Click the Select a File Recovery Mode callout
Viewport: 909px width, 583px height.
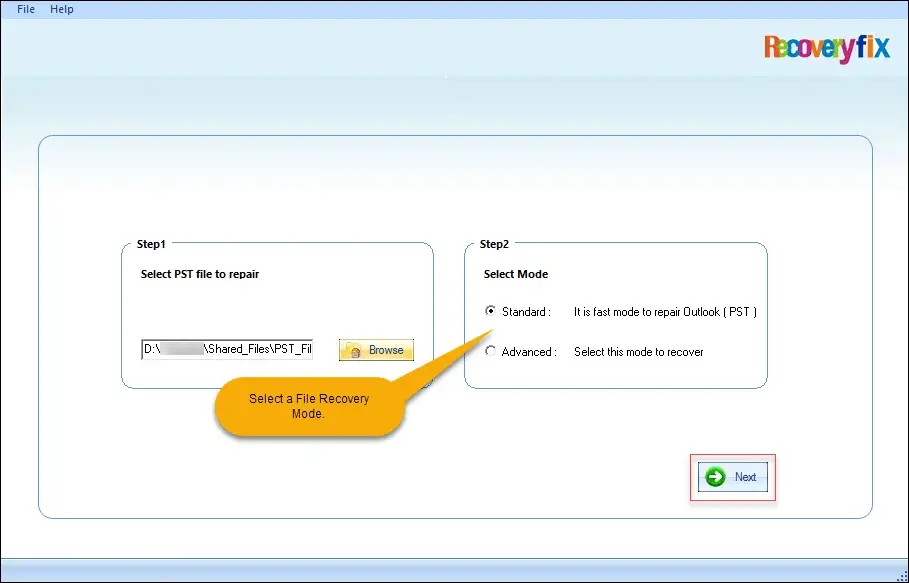pyautogui.click(x=310, y=406)
